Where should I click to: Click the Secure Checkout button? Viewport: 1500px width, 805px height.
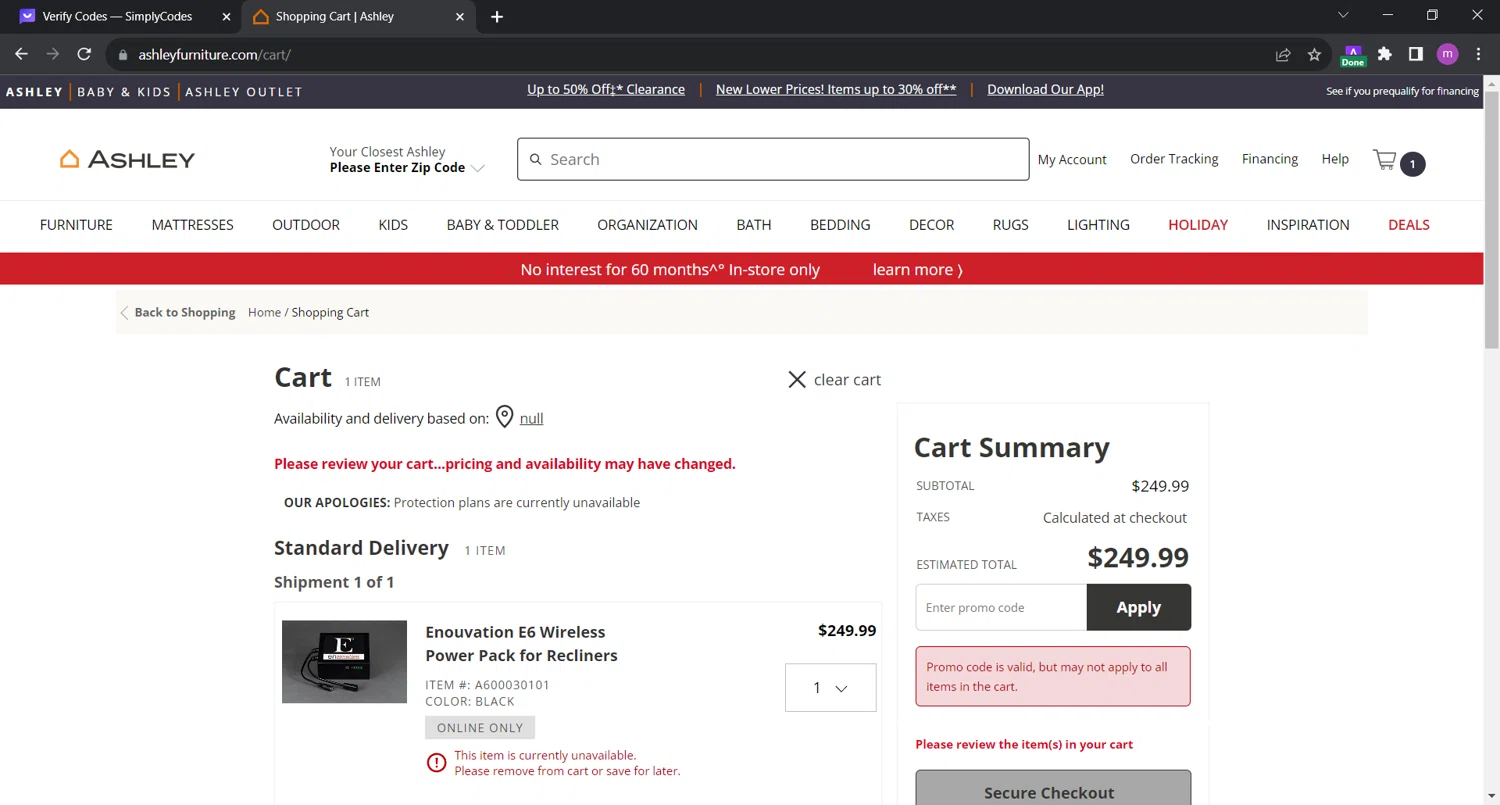coord(1053,788)
